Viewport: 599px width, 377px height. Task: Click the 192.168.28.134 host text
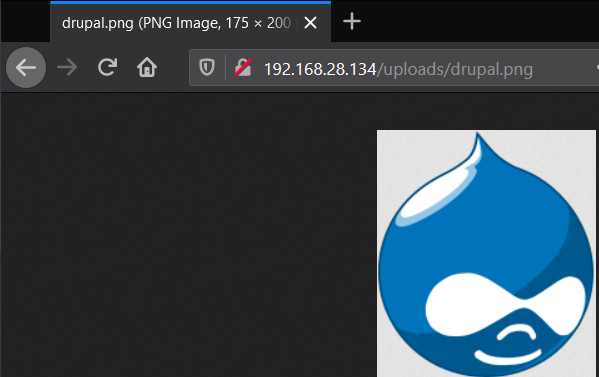(x=320, y=69)
